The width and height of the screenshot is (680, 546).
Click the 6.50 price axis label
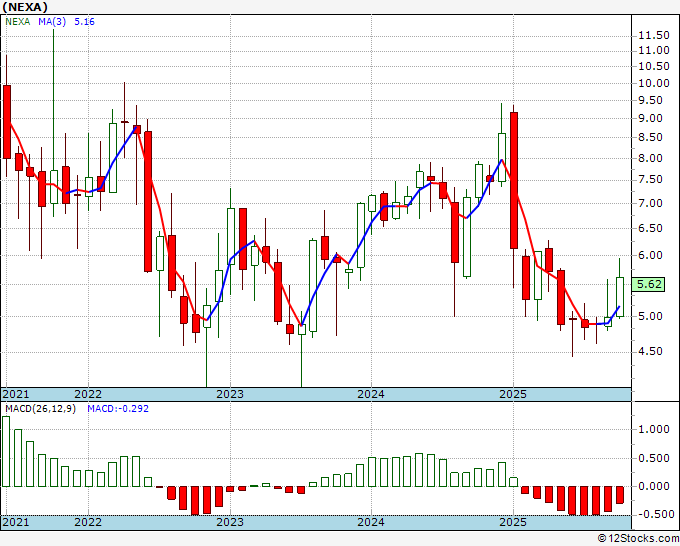tap(651, 228)
